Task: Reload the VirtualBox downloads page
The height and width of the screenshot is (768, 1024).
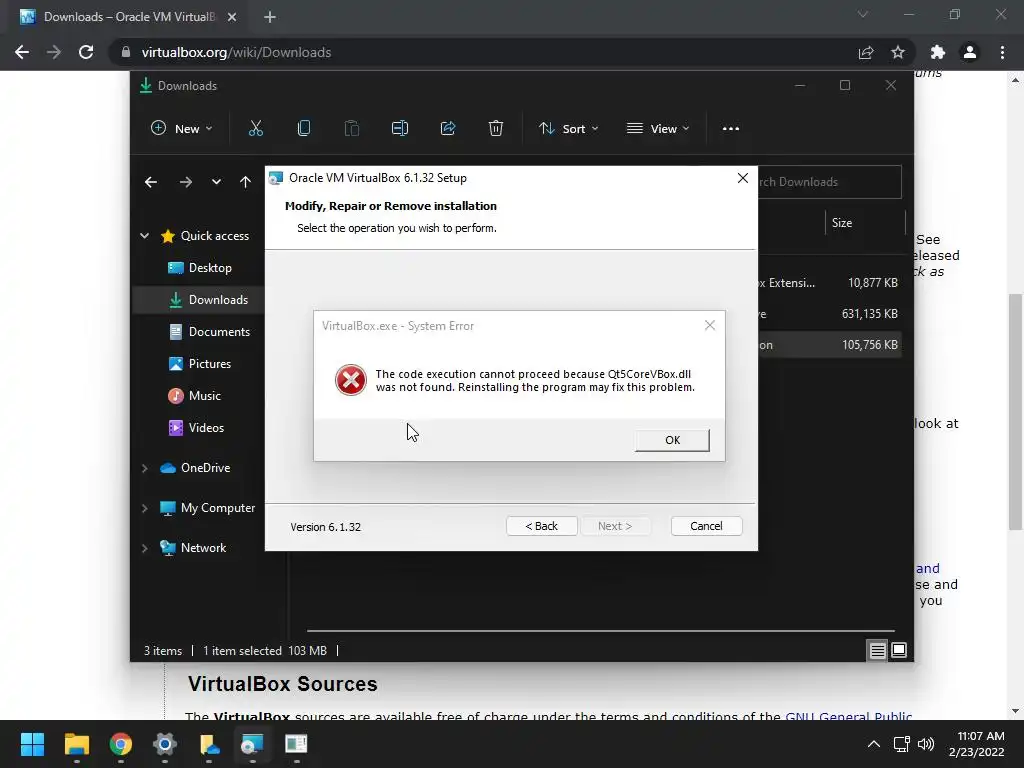Action: tap(86, 52)
